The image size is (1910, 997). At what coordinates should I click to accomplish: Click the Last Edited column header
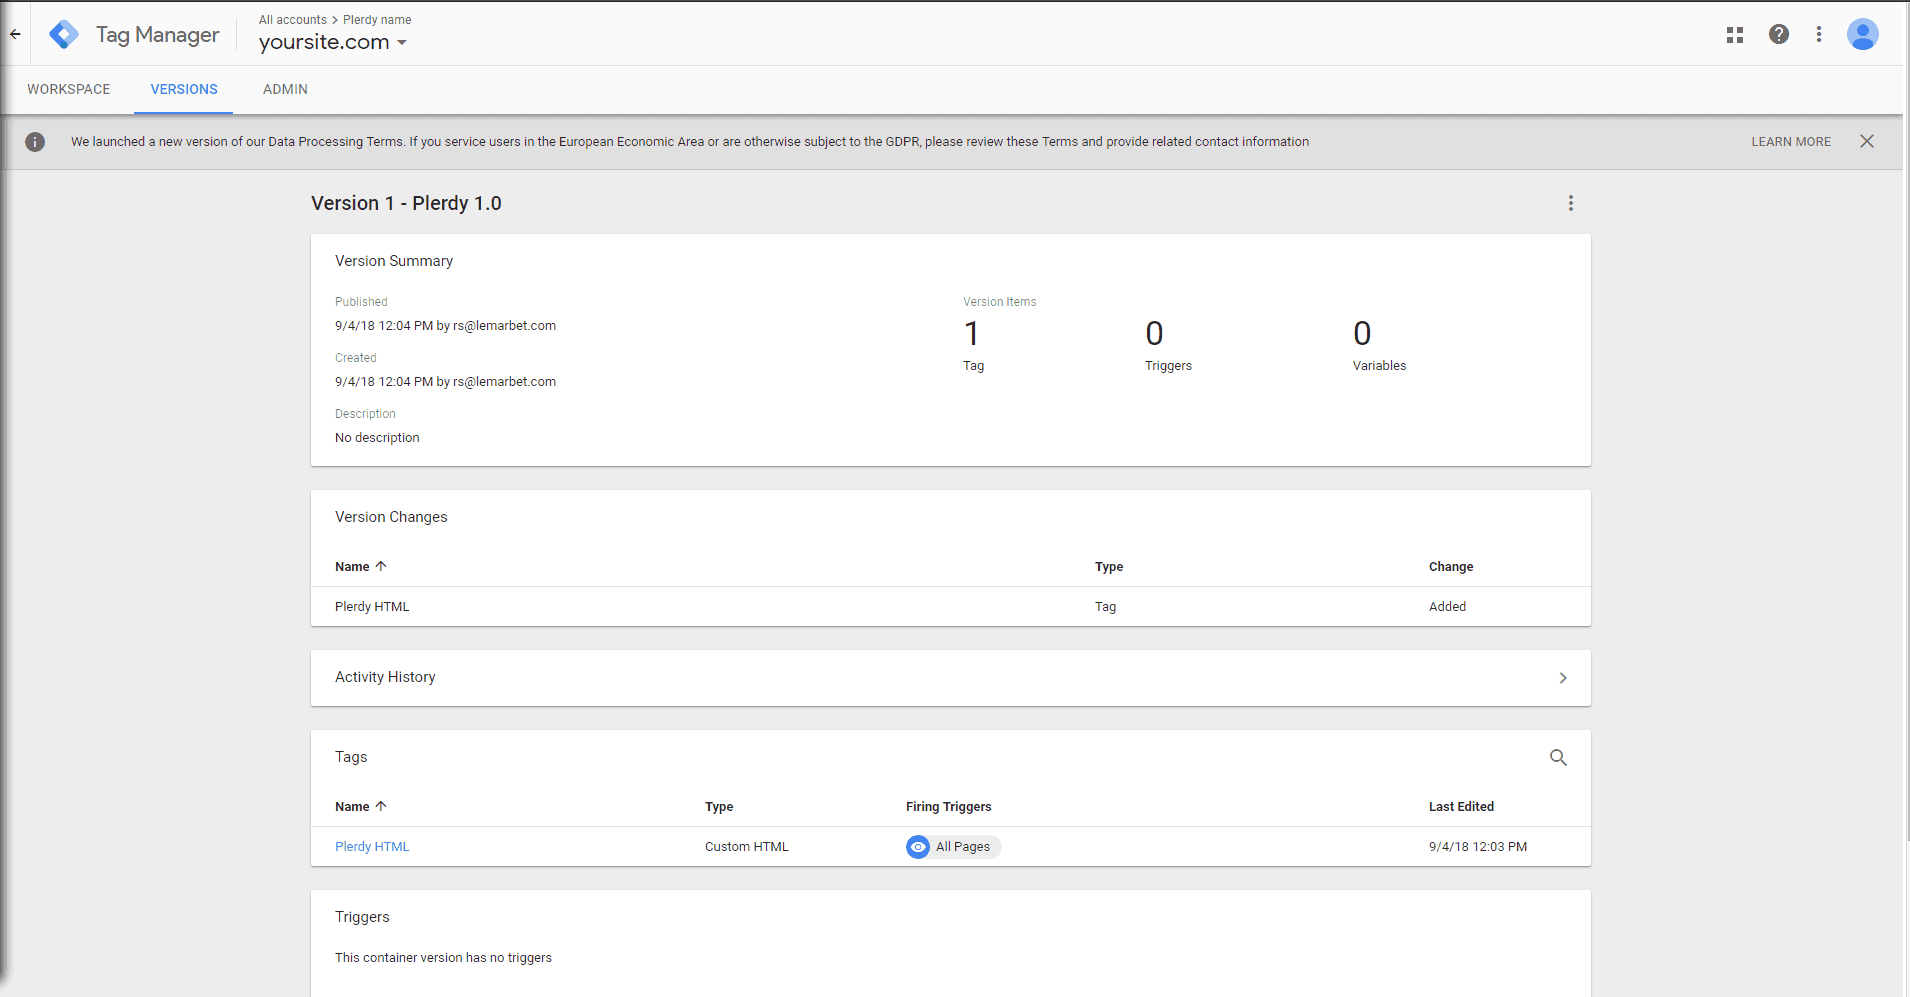coord(1461,807)
